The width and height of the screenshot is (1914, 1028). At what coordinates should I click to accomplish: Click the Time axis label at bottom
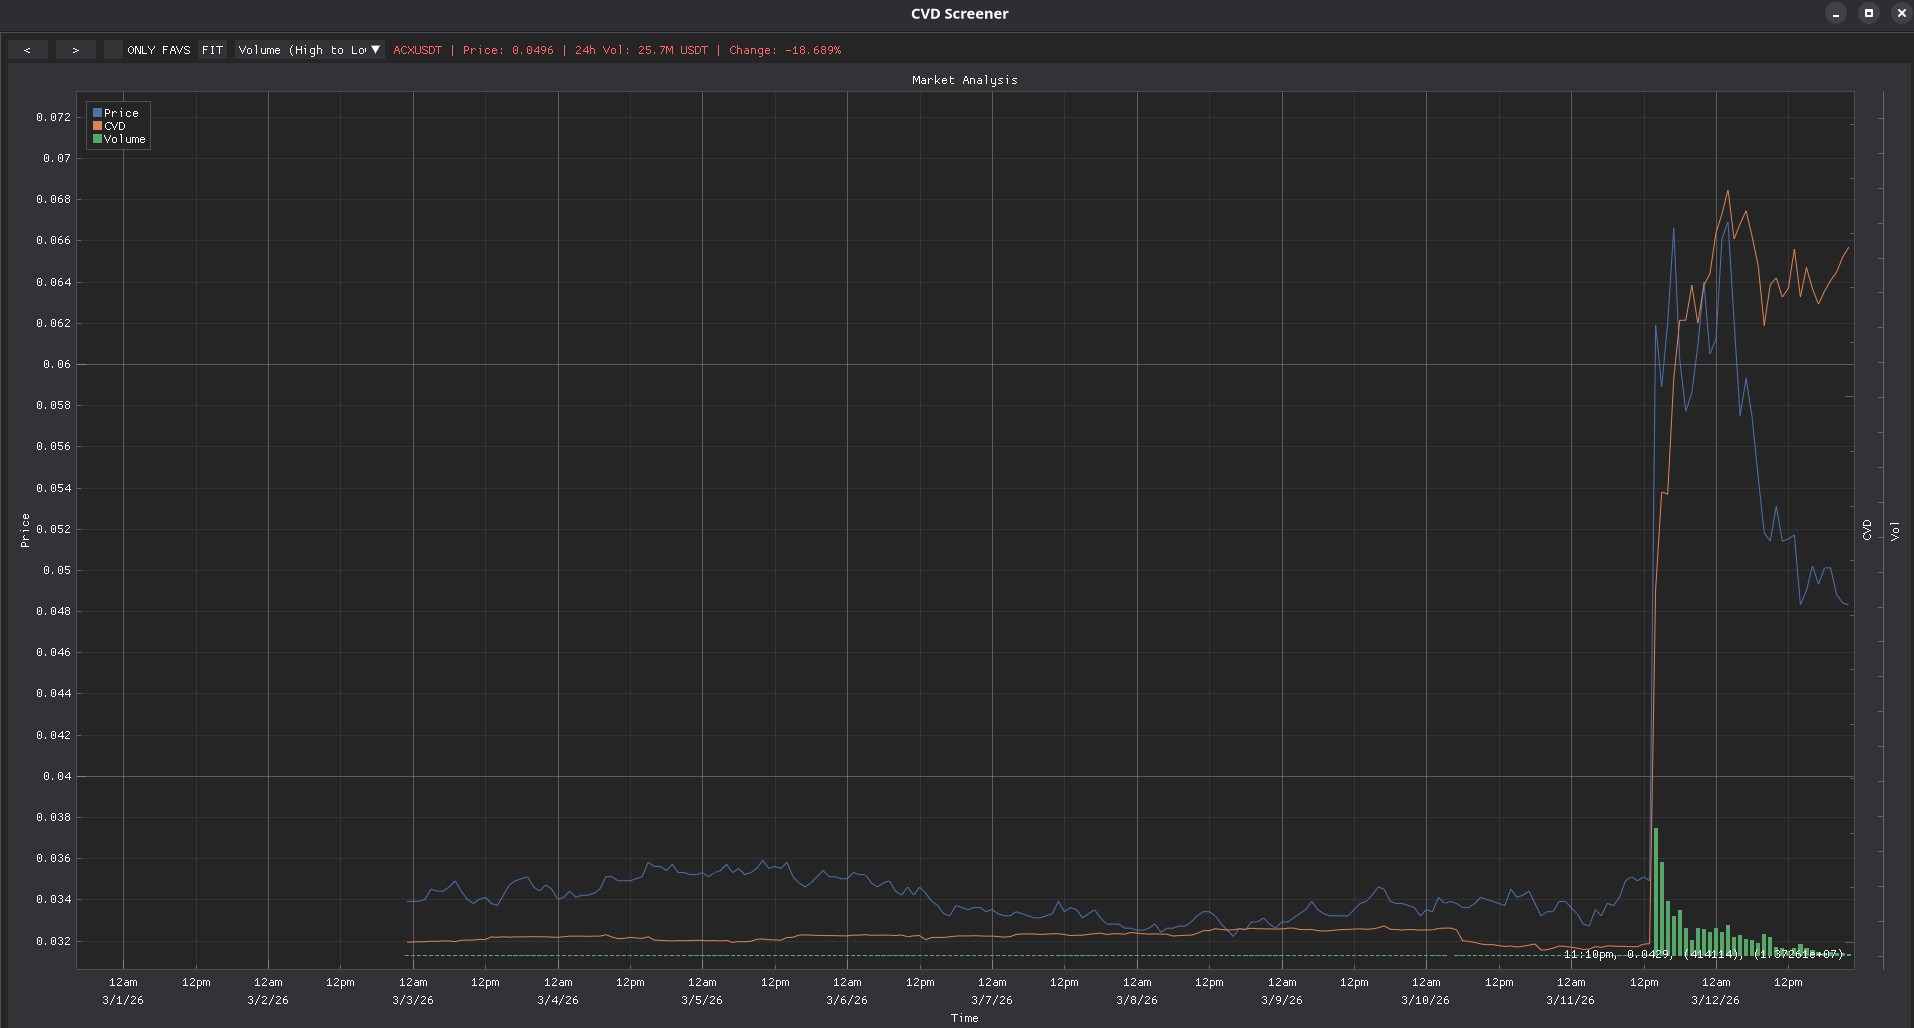[x=964, y=1018]
